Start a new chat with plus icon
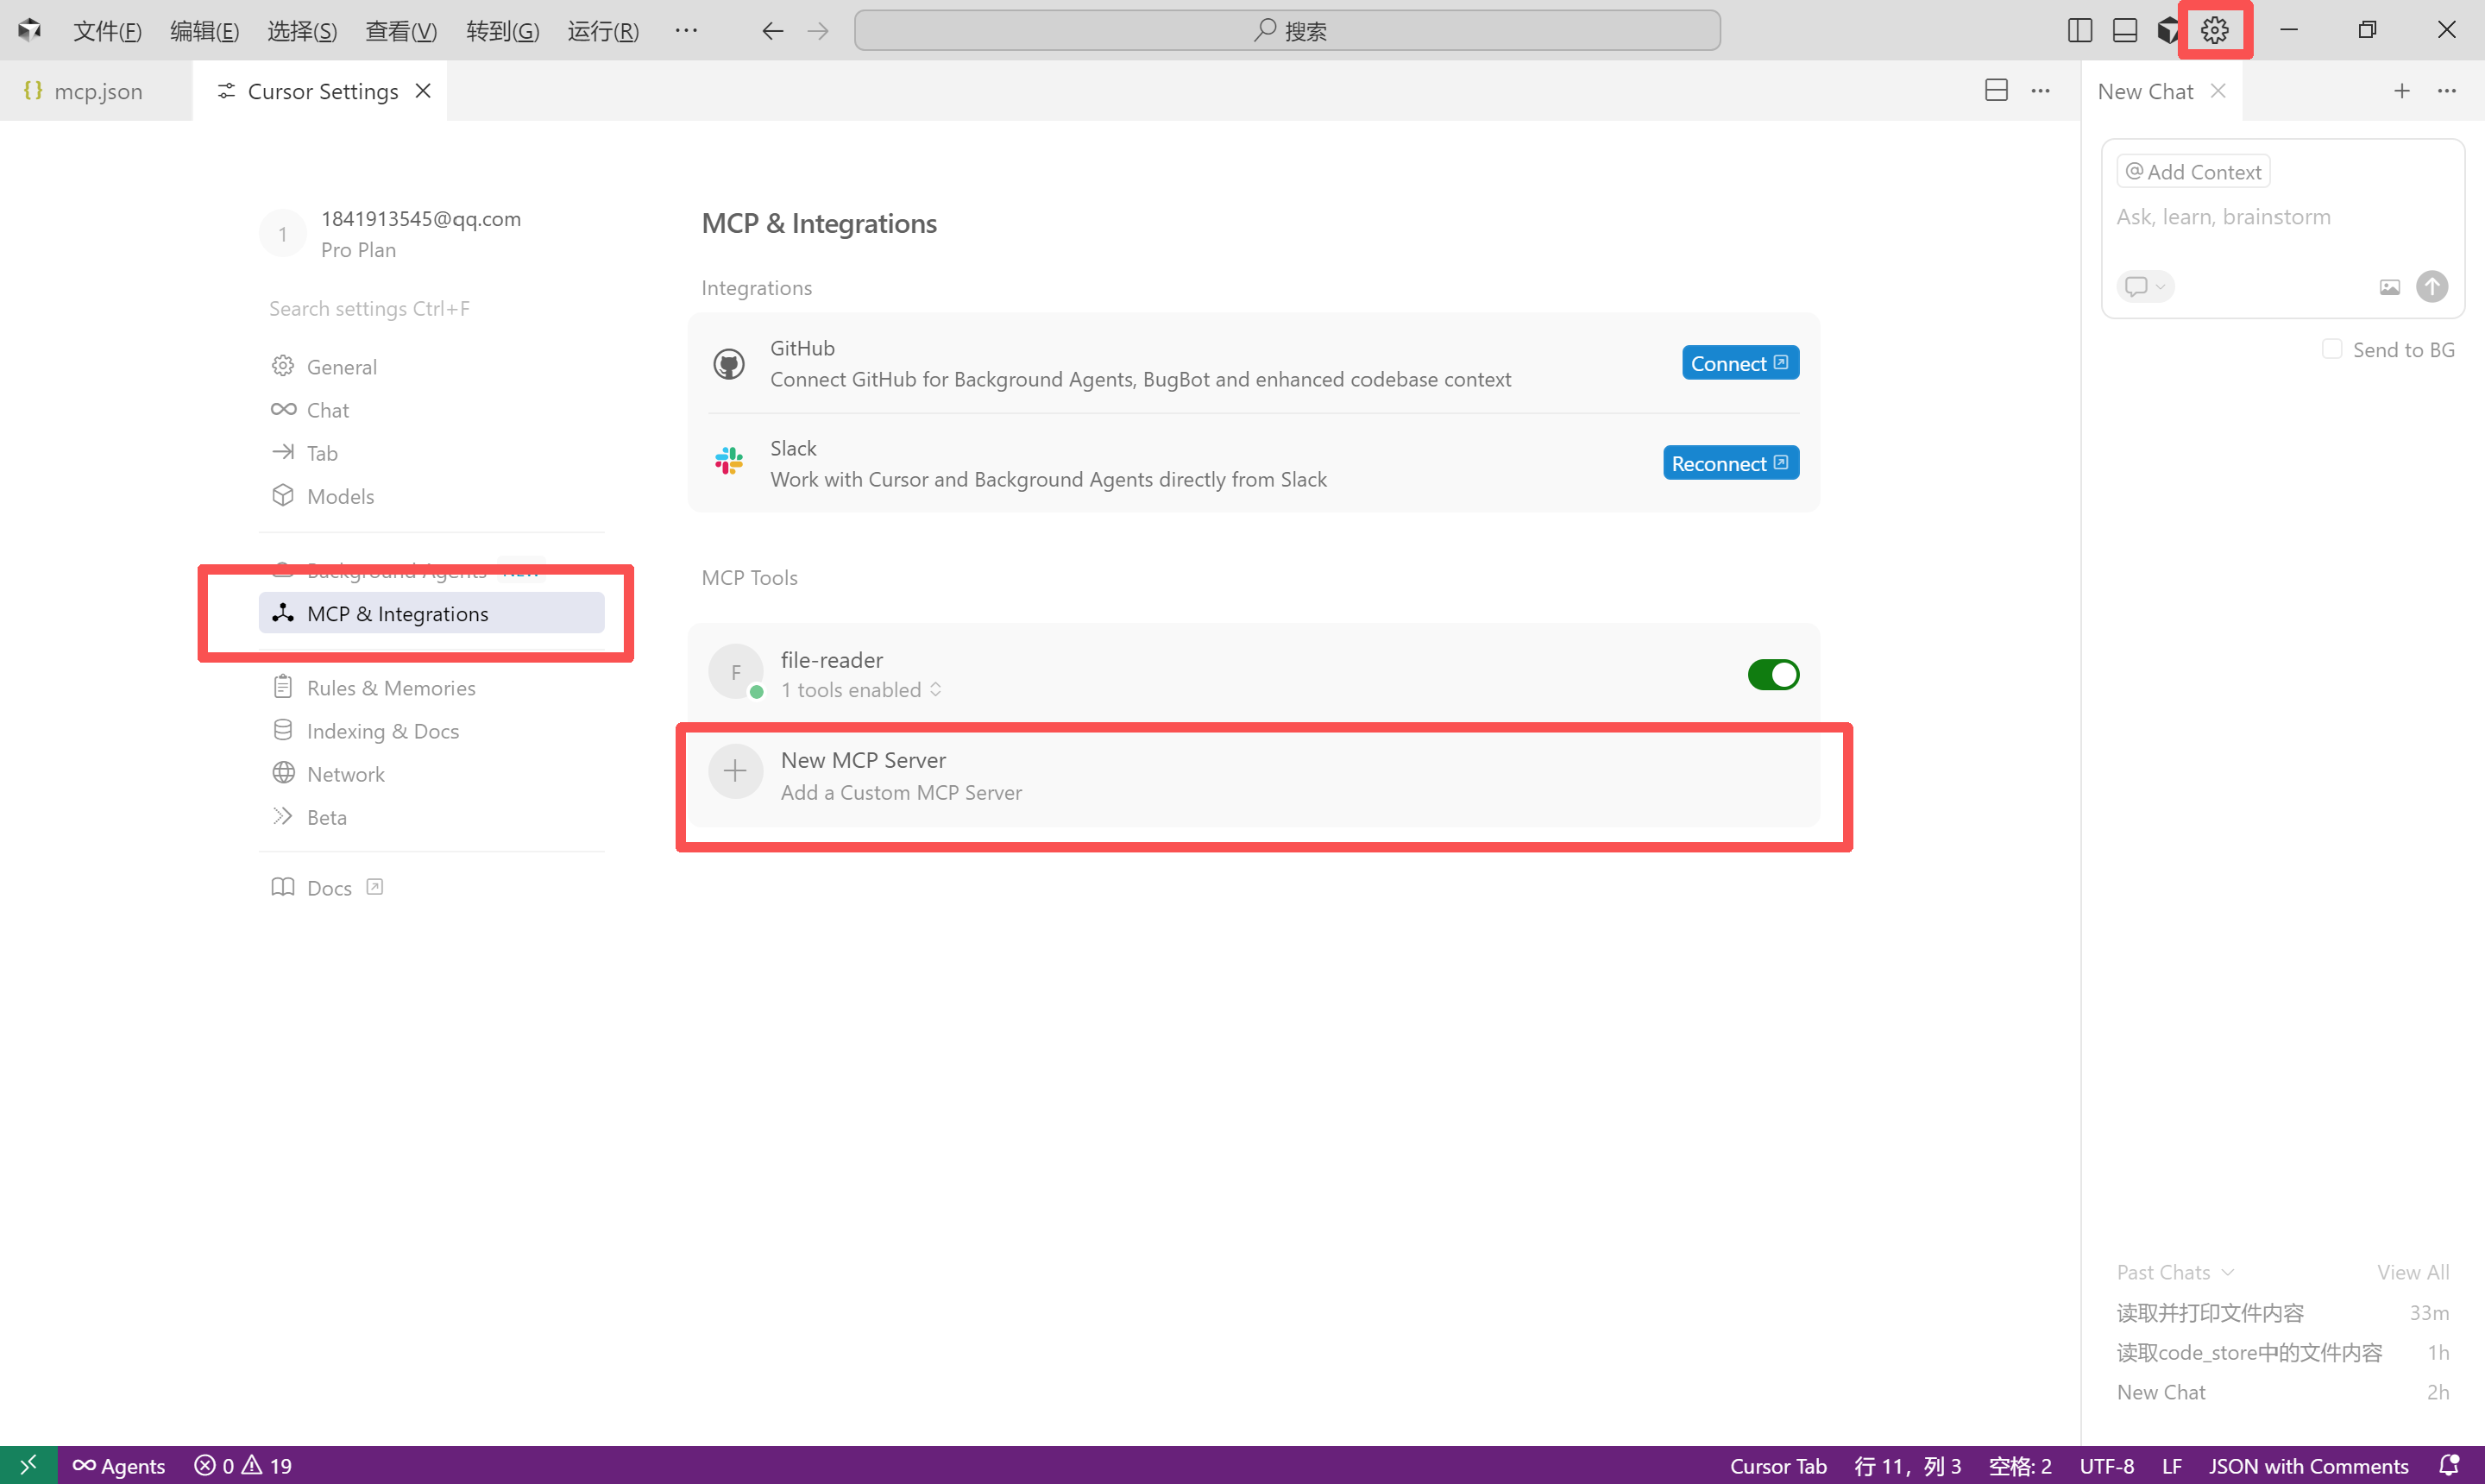 coord(2401,90)
